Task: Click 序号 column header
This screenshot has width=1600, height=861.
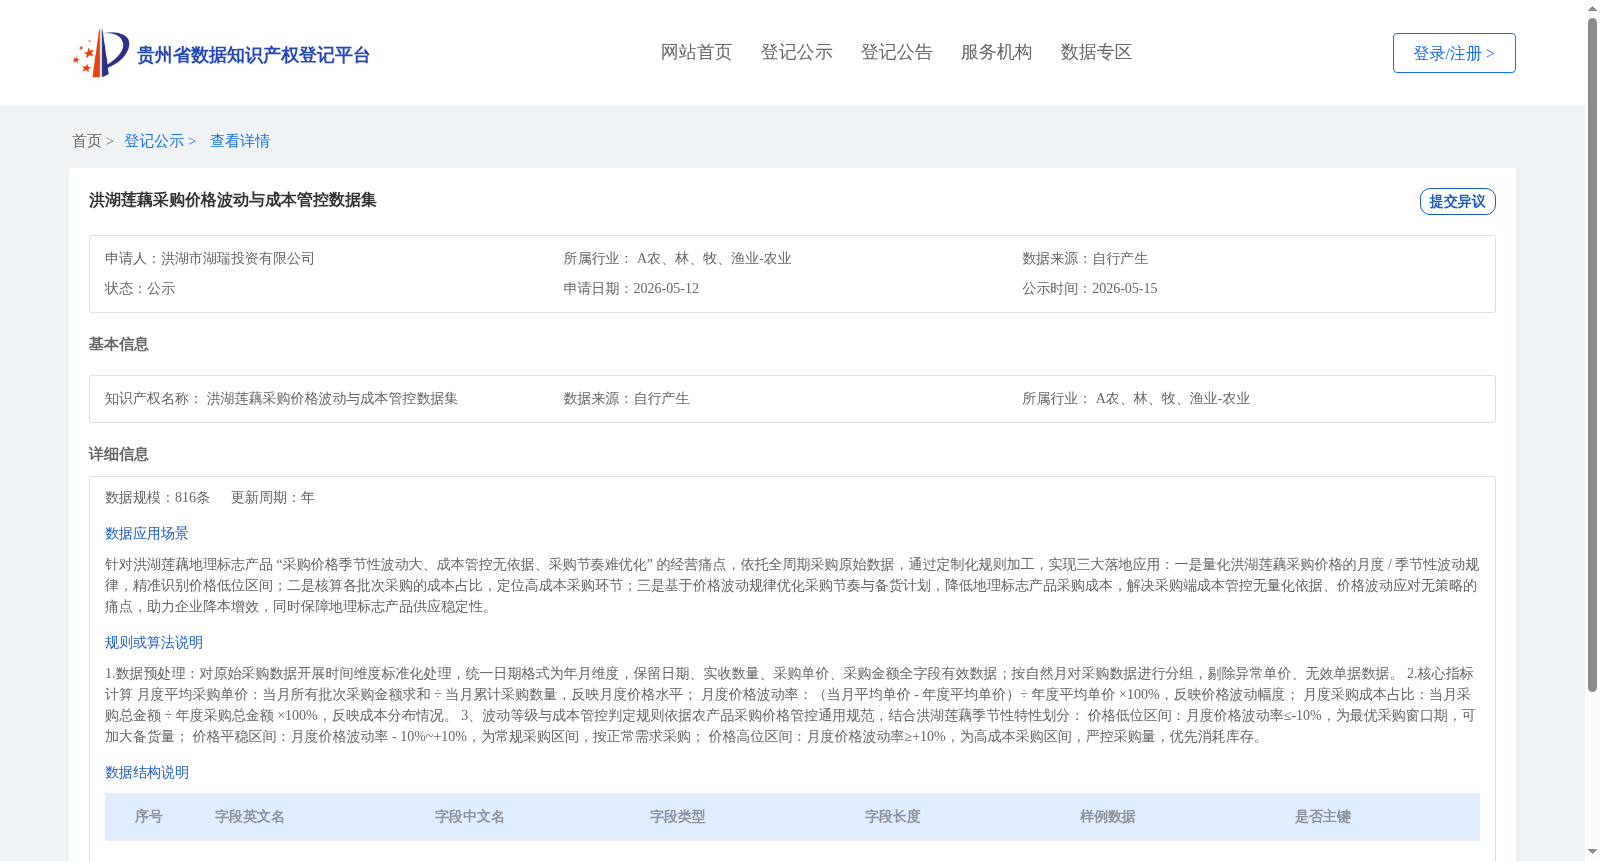Action: point(149,817)
